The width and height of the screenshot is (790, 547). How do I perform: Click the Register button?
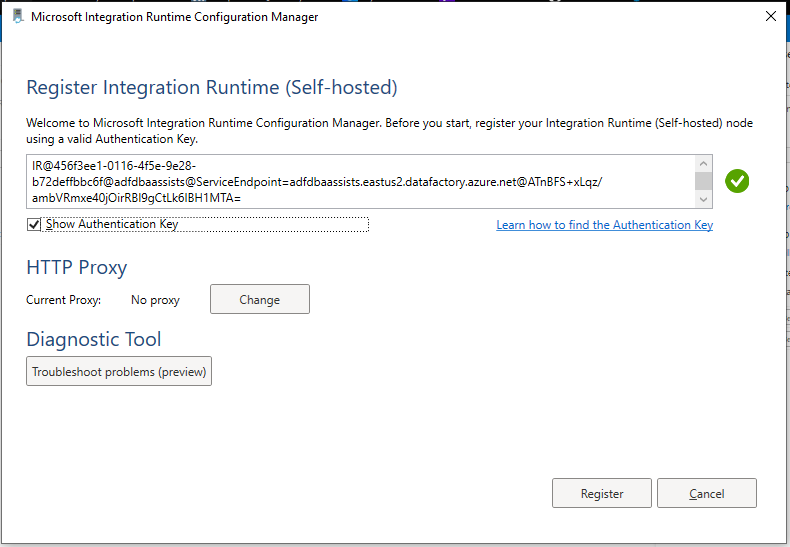tap(602, 493)
